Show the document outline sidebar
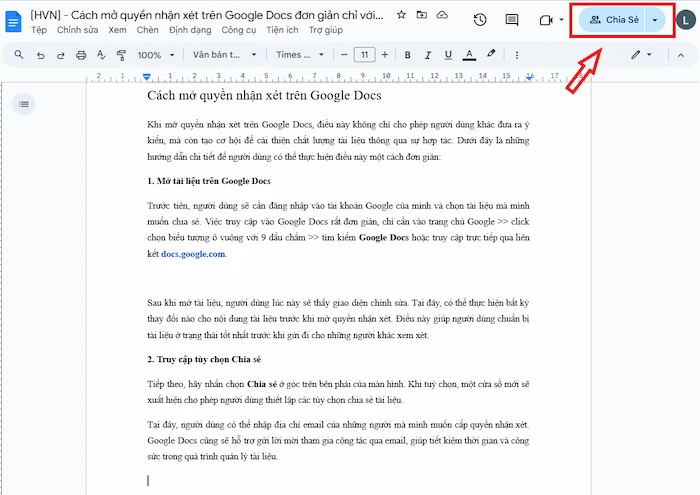Screen dimensions: 700x495 (x=24, y=103)
